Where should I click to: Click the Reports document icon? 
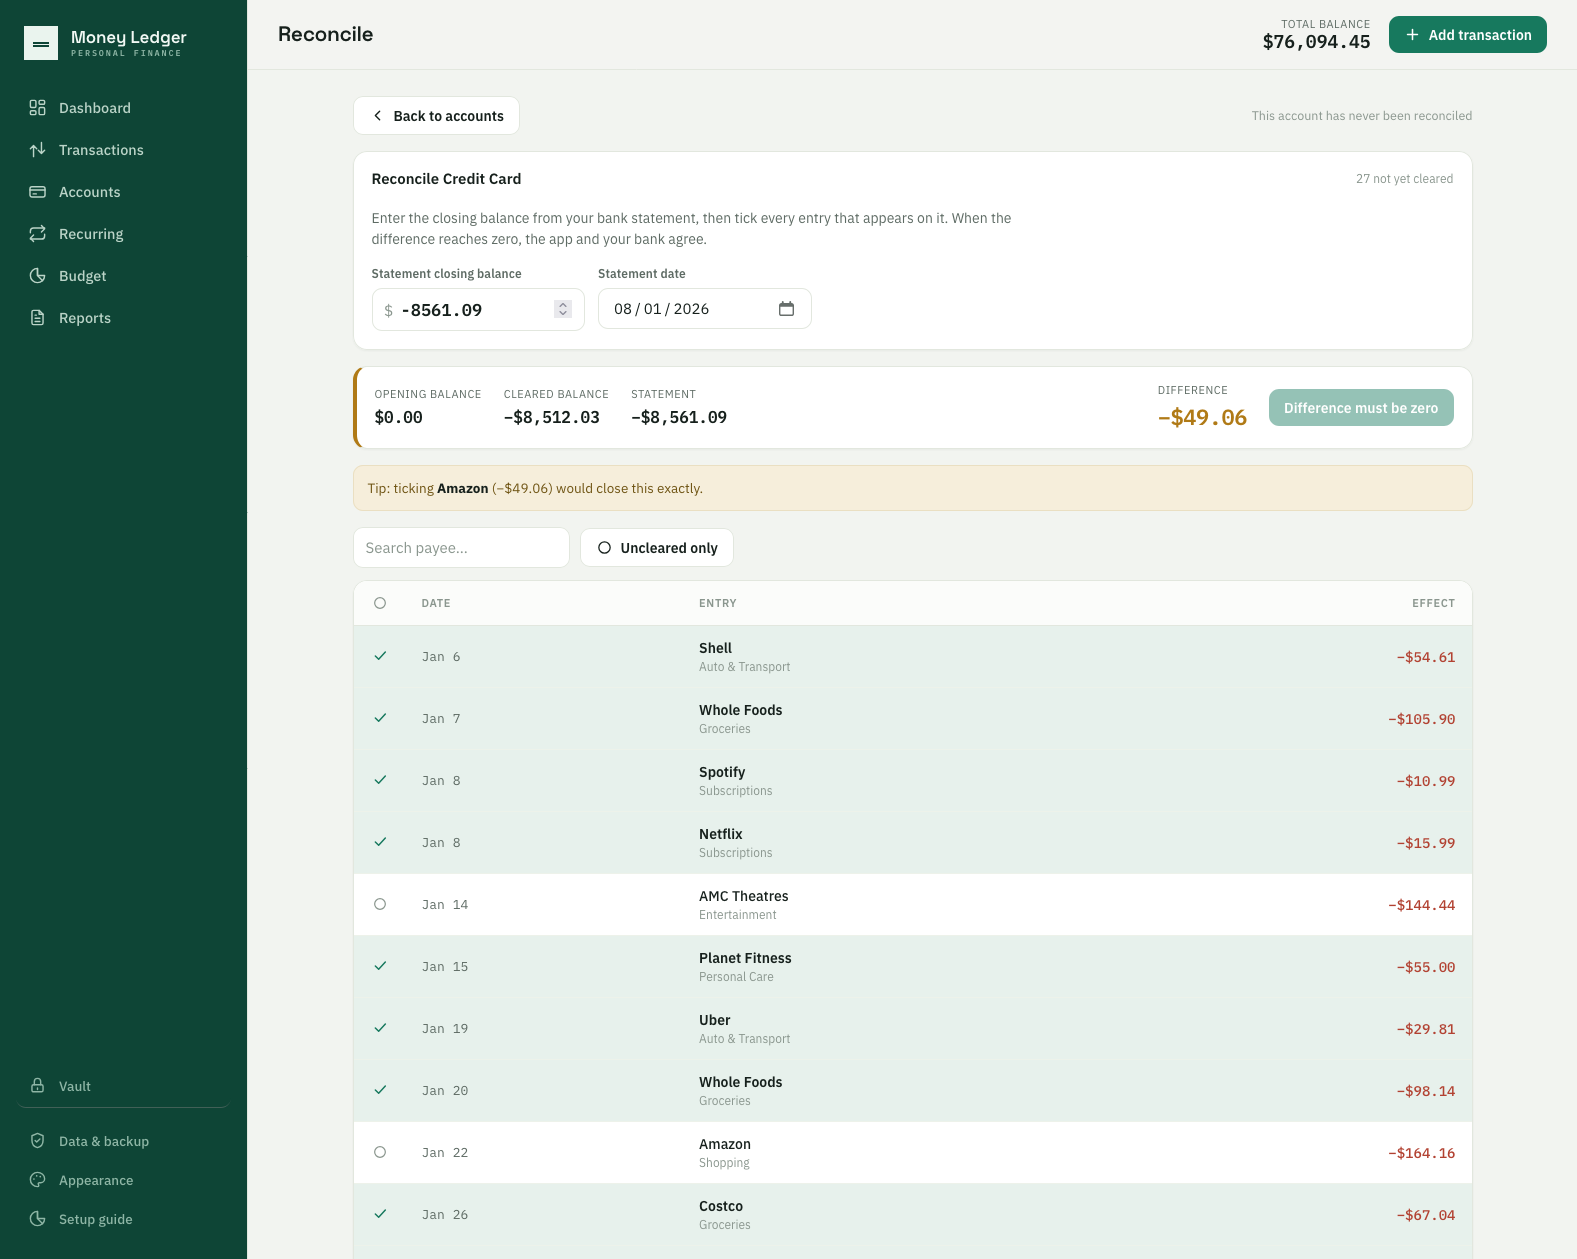pos(38,318)
